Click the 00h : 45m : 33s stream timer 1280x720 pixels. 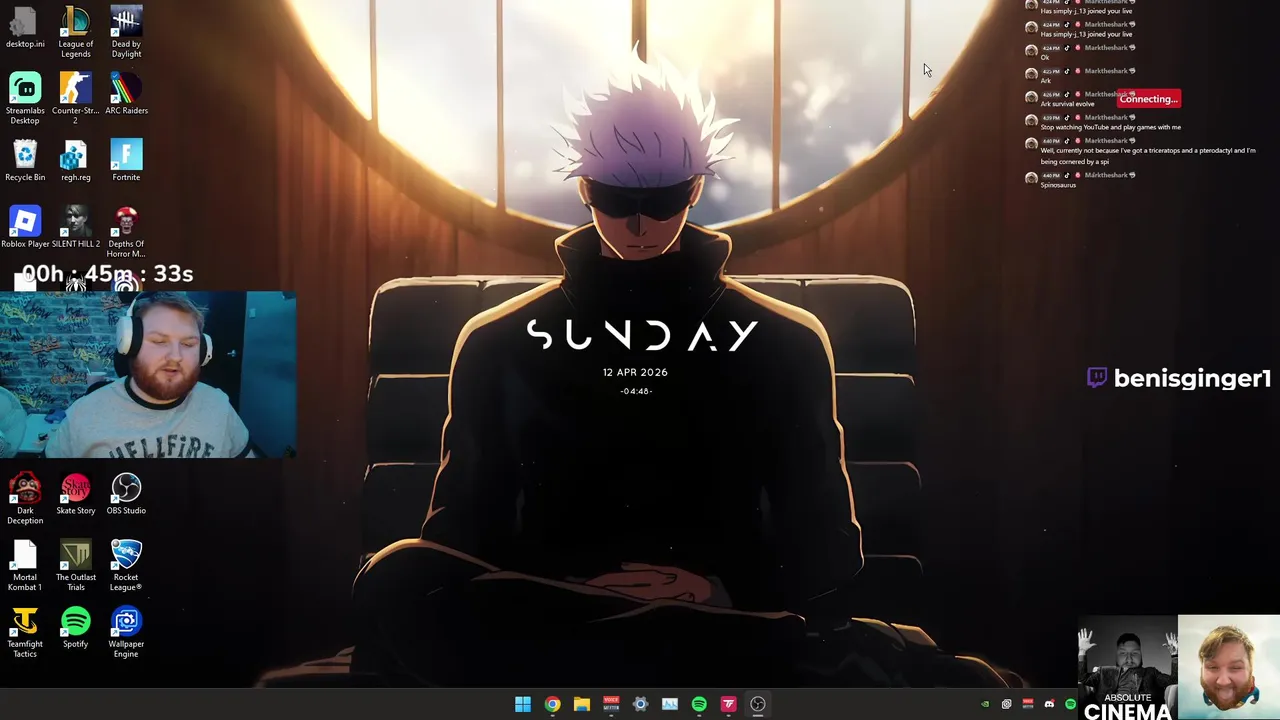click(107, 273)
